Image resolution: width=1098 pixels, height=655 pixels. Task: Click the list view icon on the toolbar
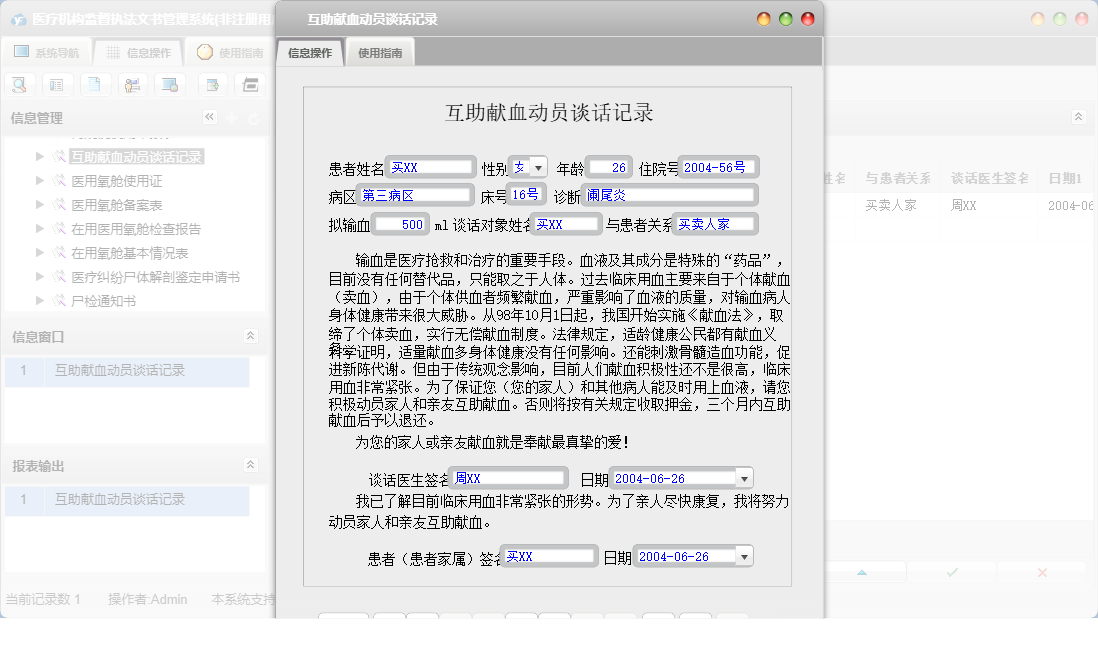[57, 85]
